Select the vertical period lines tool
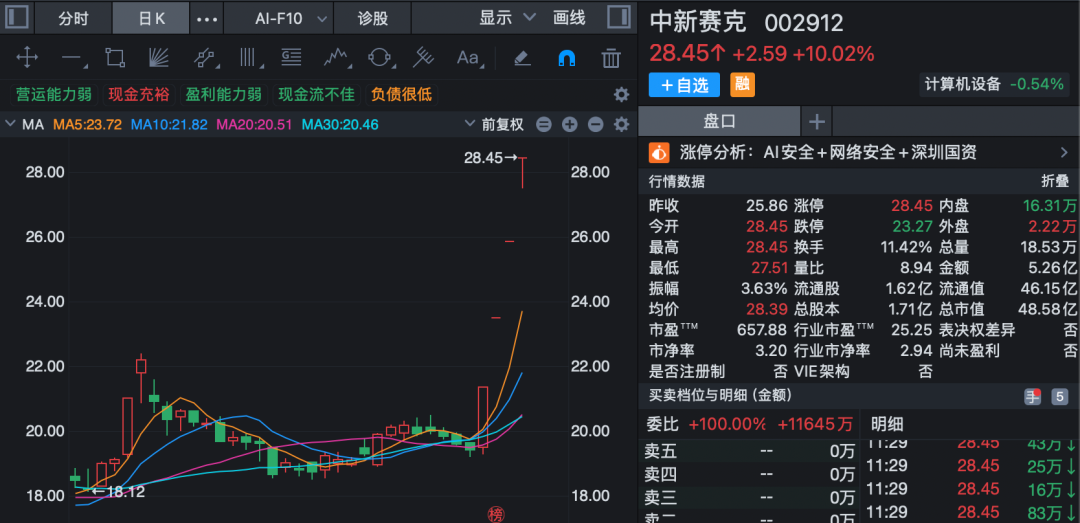1080x523 pixels. [x=249, y=58]
